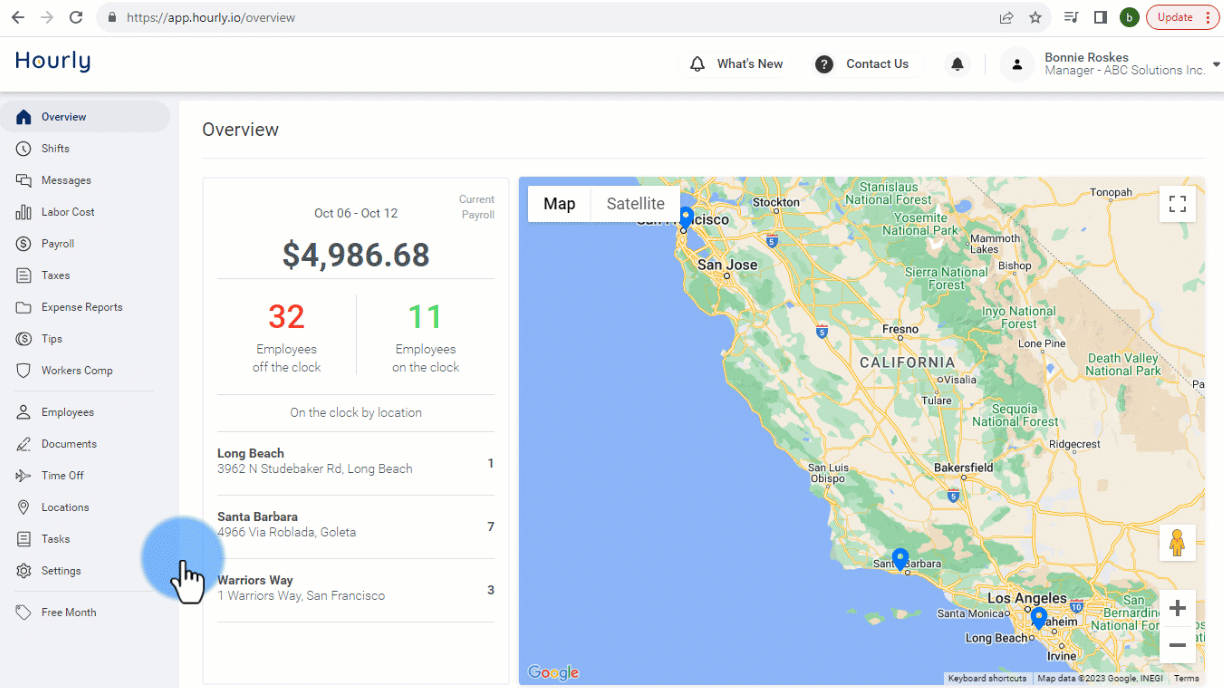Click Oct 06 - Oct 12 date range
The width and height of the screenshot is (1224, 688).
pos(356,213)
